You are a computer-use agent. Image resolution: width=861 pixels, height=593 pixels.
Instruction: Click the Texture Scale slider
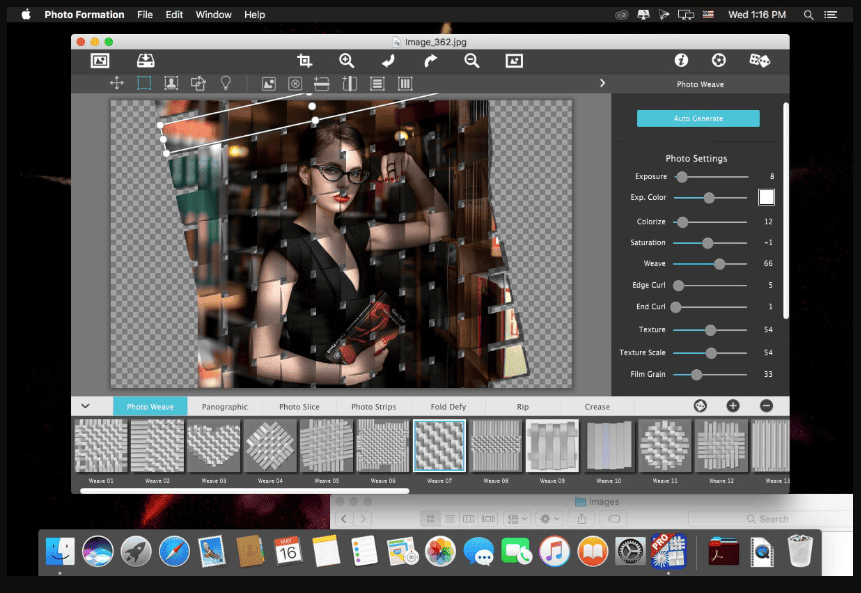tap(711, 353)
